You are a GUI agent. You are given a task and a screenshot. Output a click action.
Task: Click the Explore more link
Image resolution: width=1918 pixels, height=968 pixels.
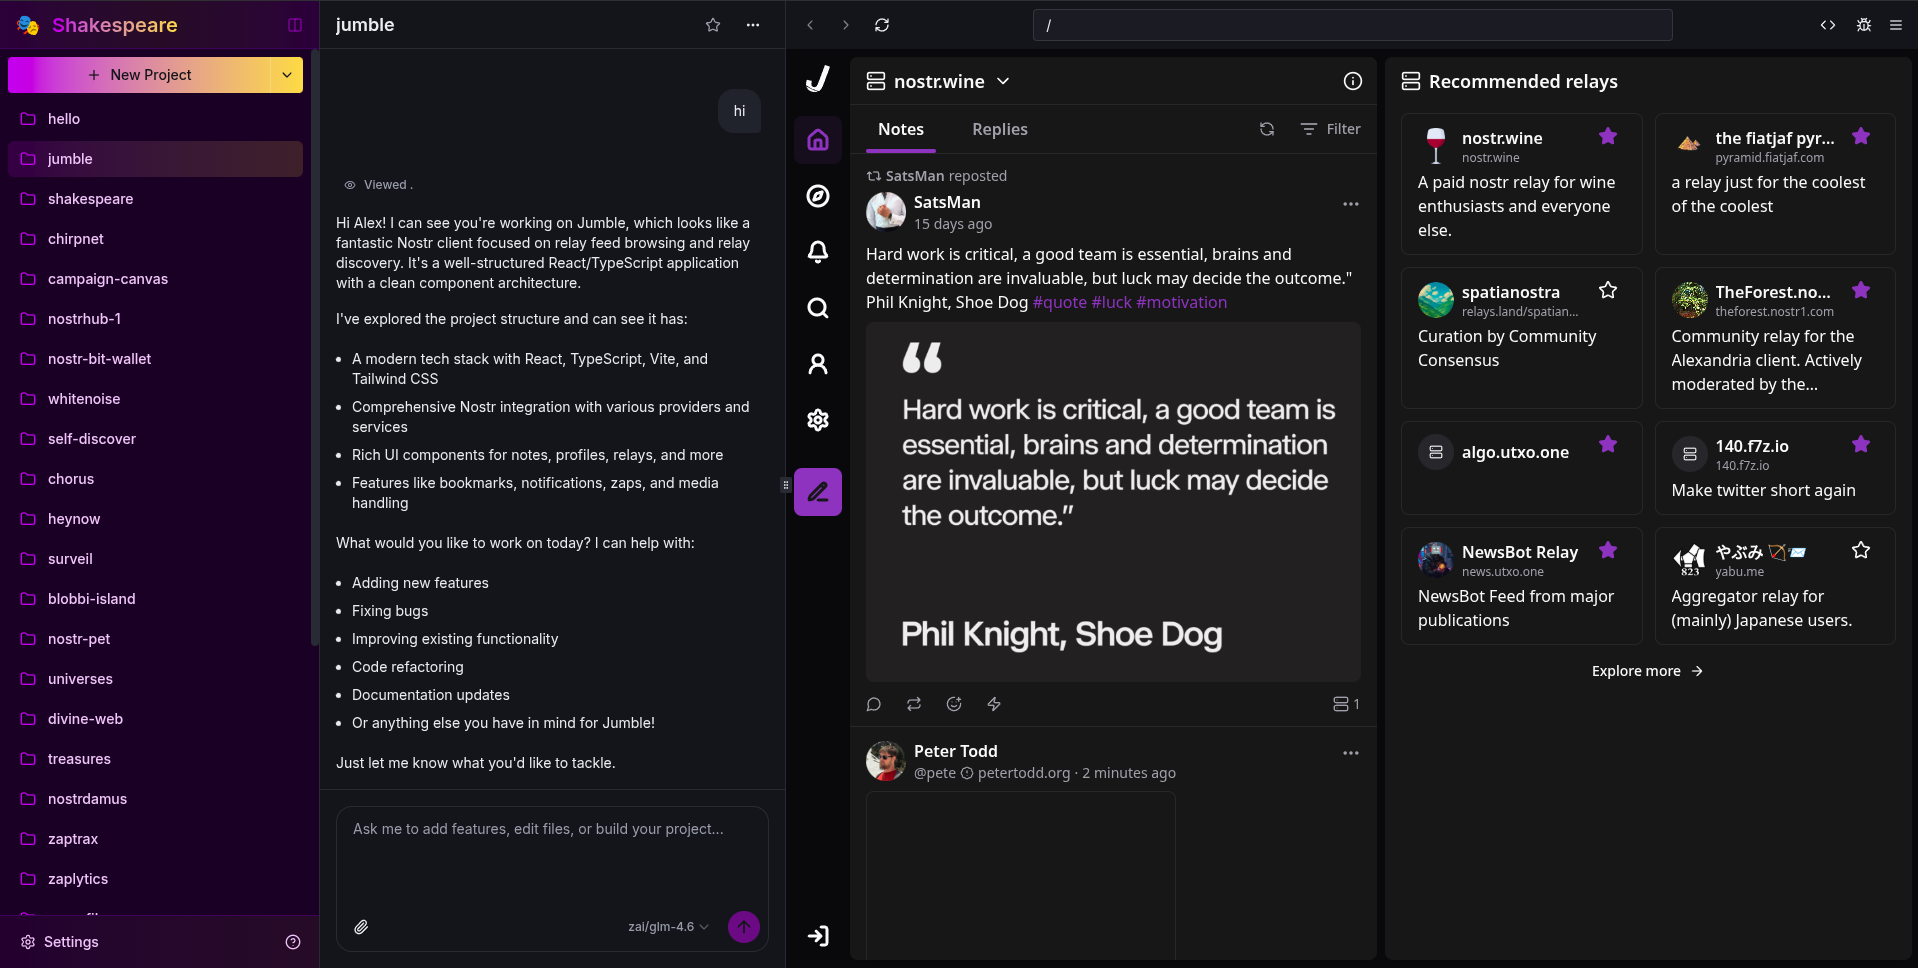tap(1646, 671)
